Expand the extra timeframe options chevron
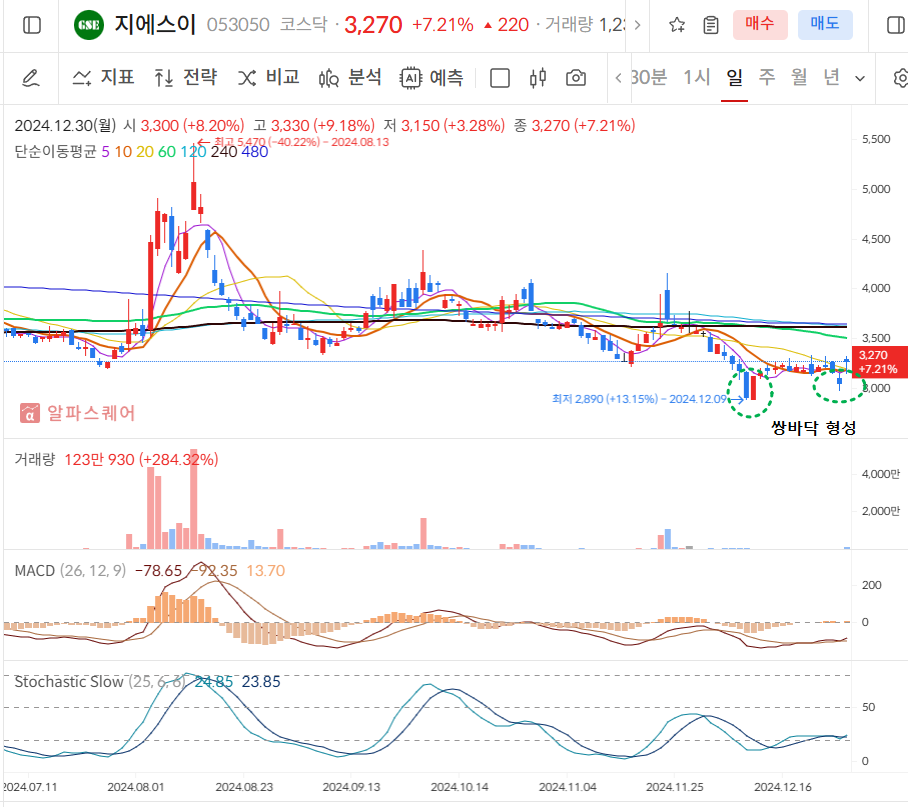Viewport: 908px width, 807px height. pos(857,76)
